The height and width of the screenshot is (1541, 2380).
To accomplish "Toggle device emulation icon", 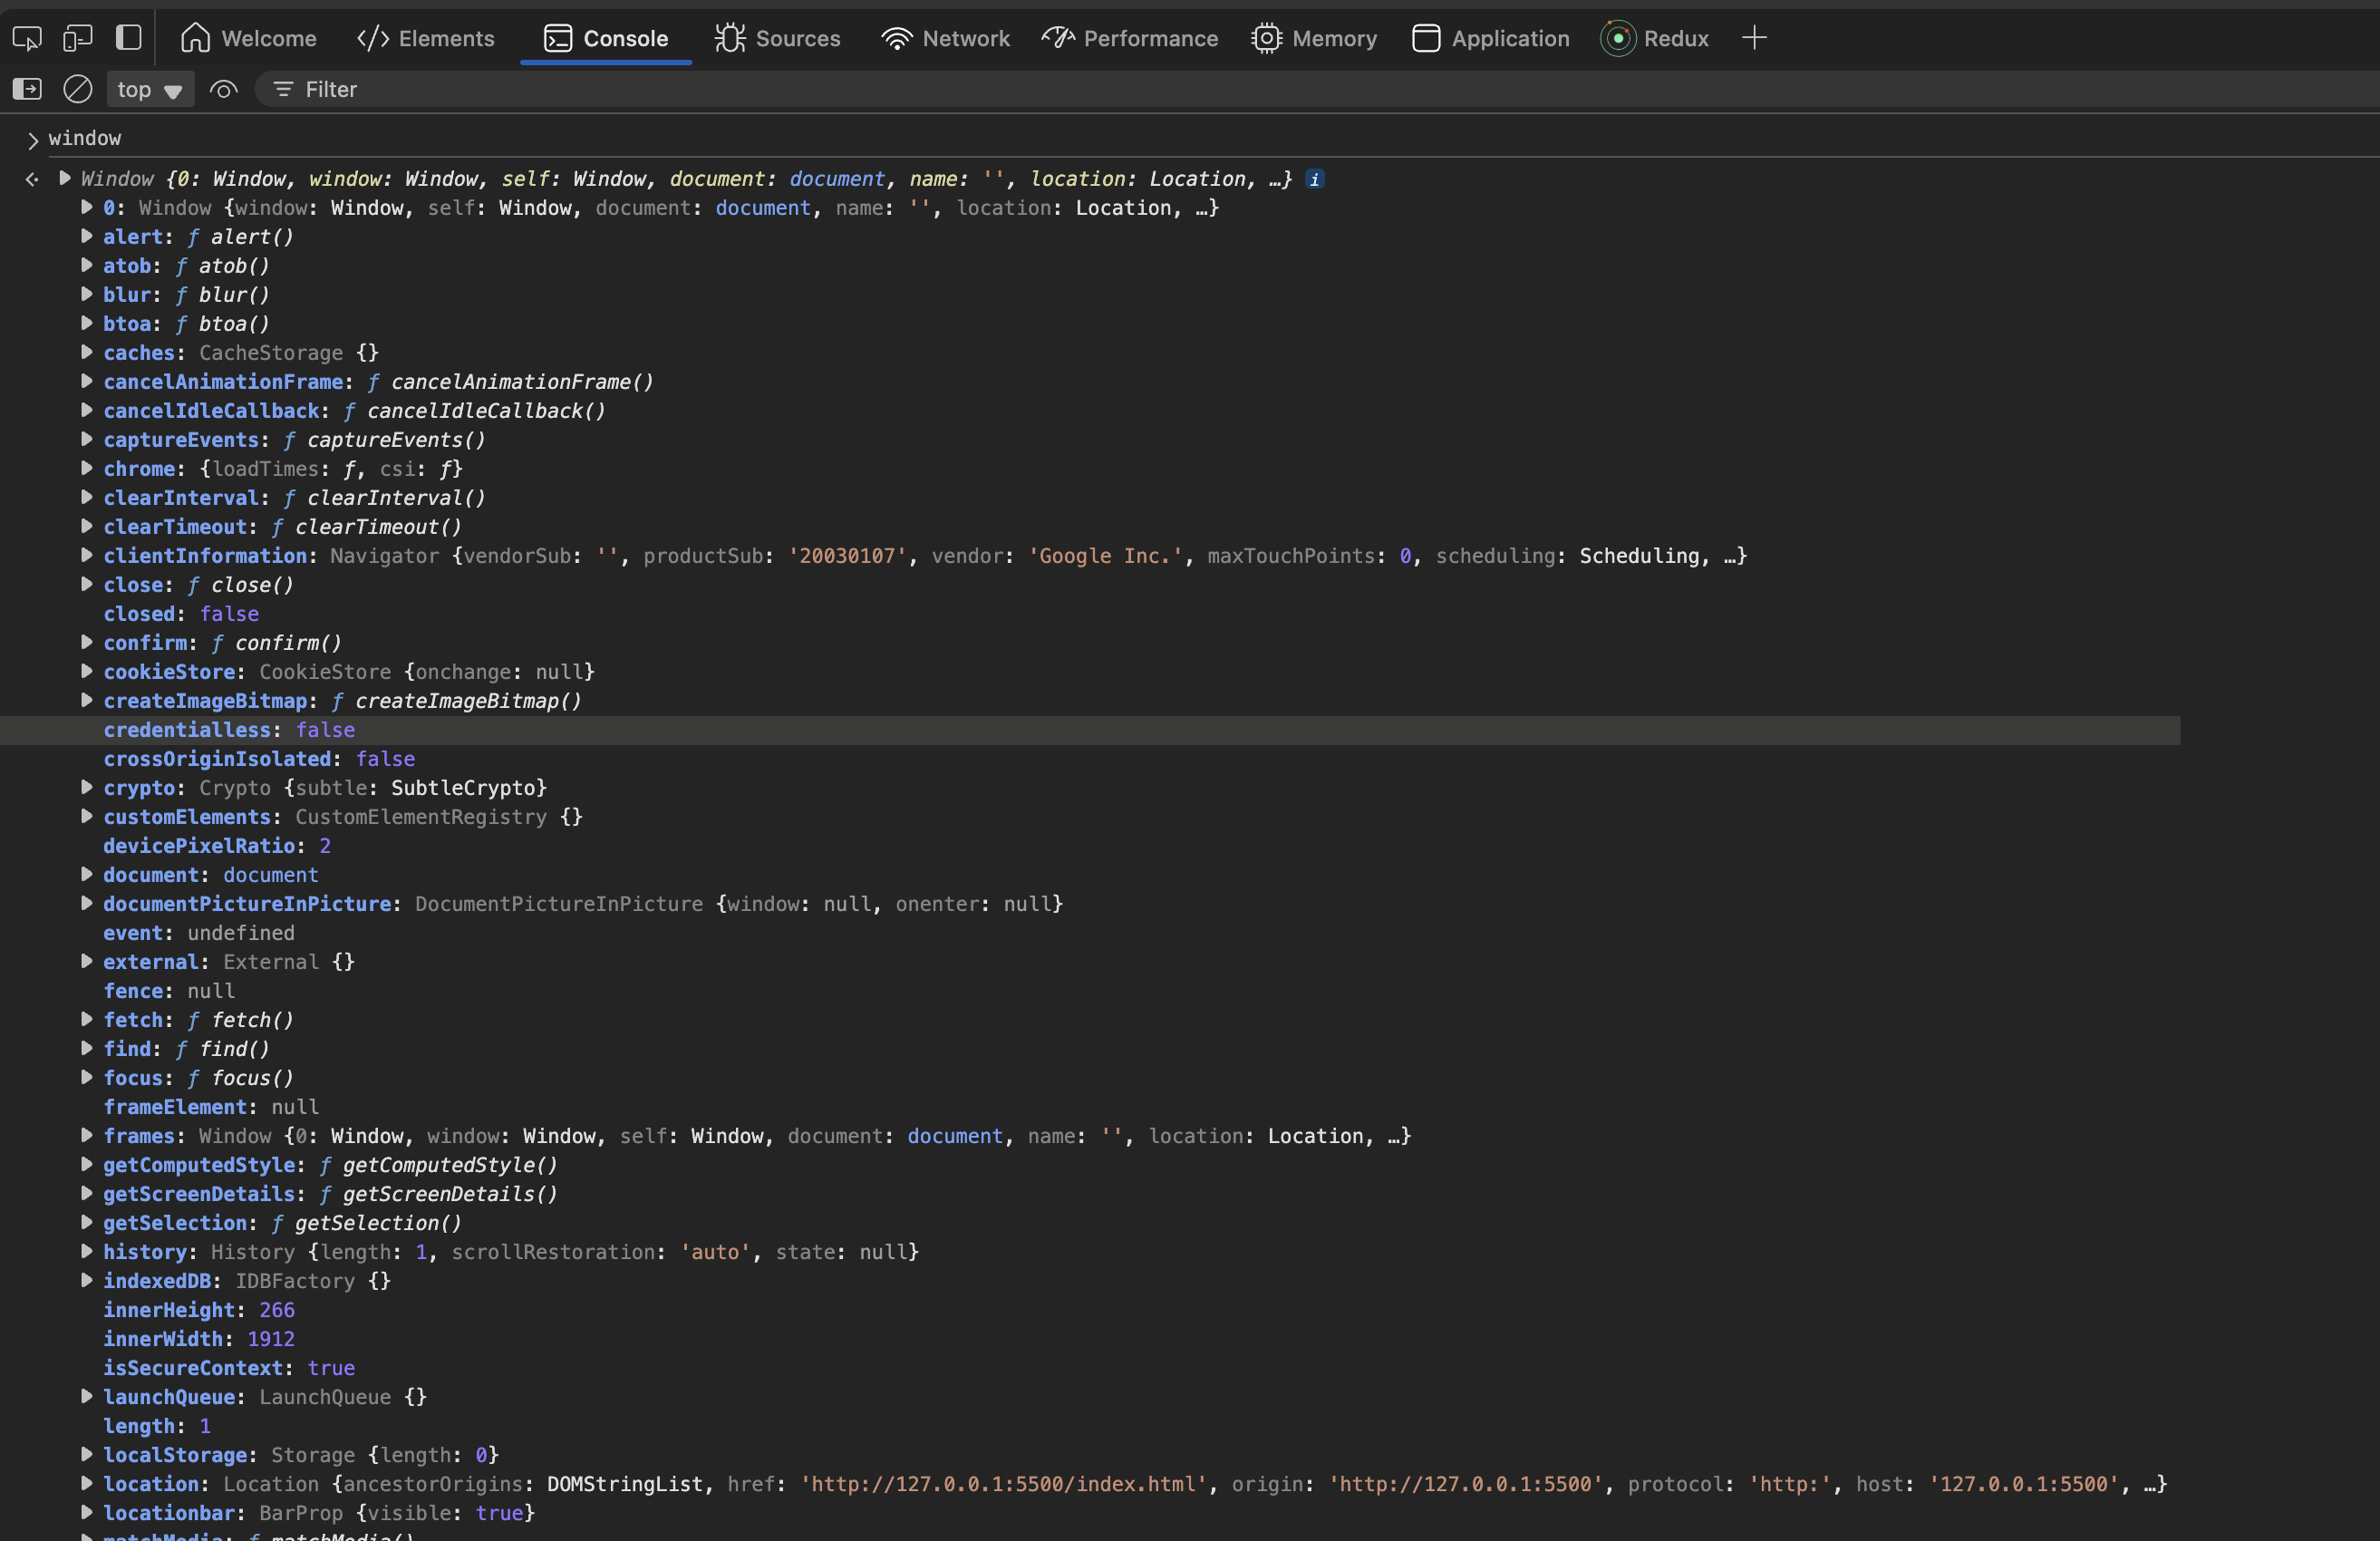I will [78, 38].
